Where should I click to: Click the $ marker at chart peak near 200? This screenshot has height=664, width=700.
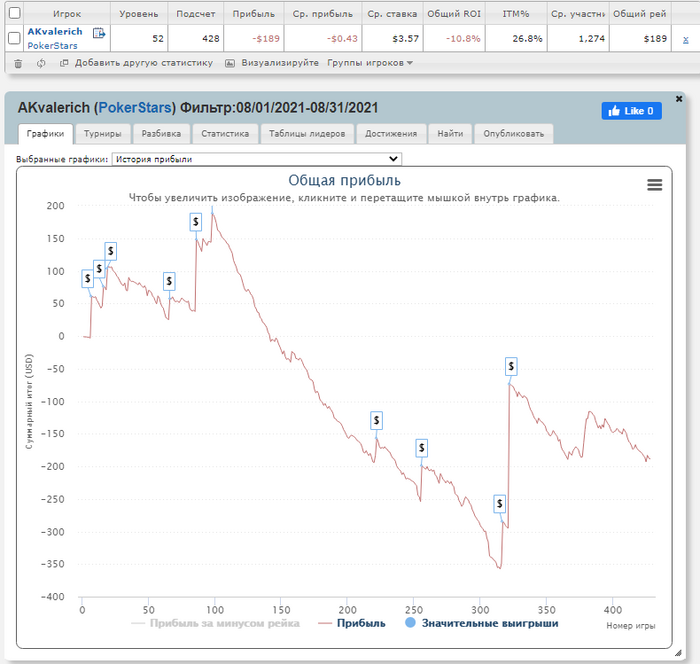tap(196, 222)
